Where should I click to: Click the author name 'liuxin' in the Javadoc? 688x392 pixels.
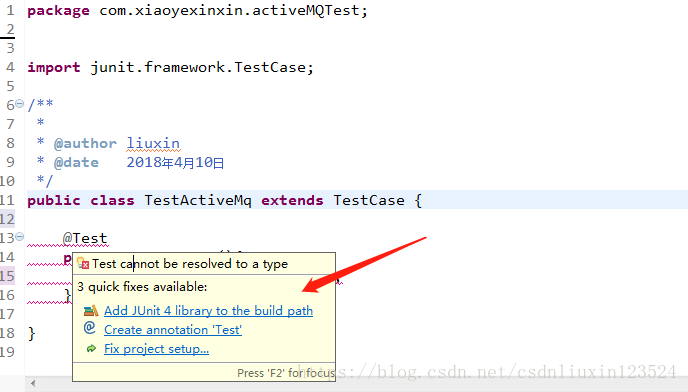pyautogui.click(x=153, y=144)
